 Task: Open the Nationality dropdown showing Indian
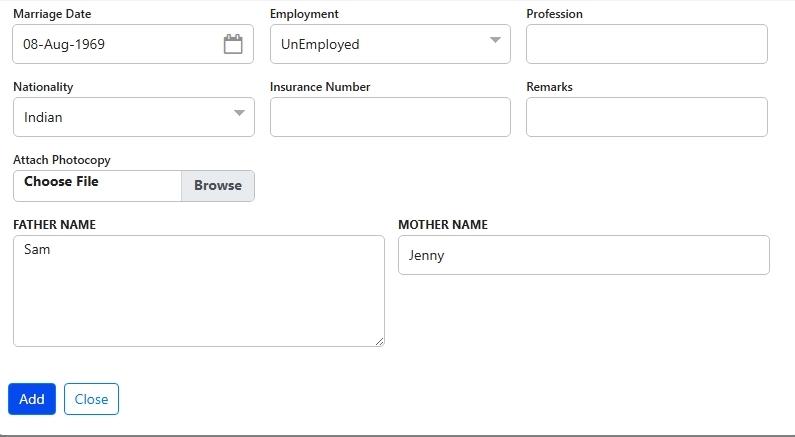tap(133, 117)
